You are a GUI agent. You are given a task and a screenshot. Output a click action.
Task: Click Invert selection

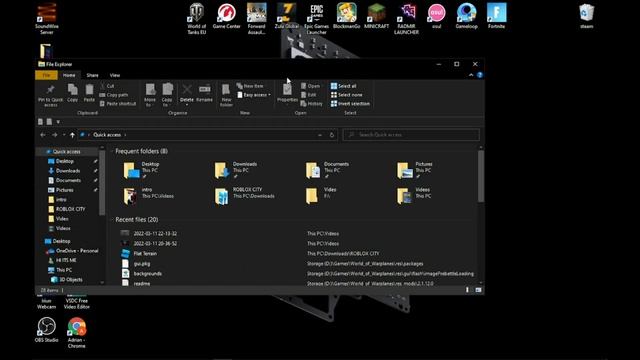(x=350, y=104)
